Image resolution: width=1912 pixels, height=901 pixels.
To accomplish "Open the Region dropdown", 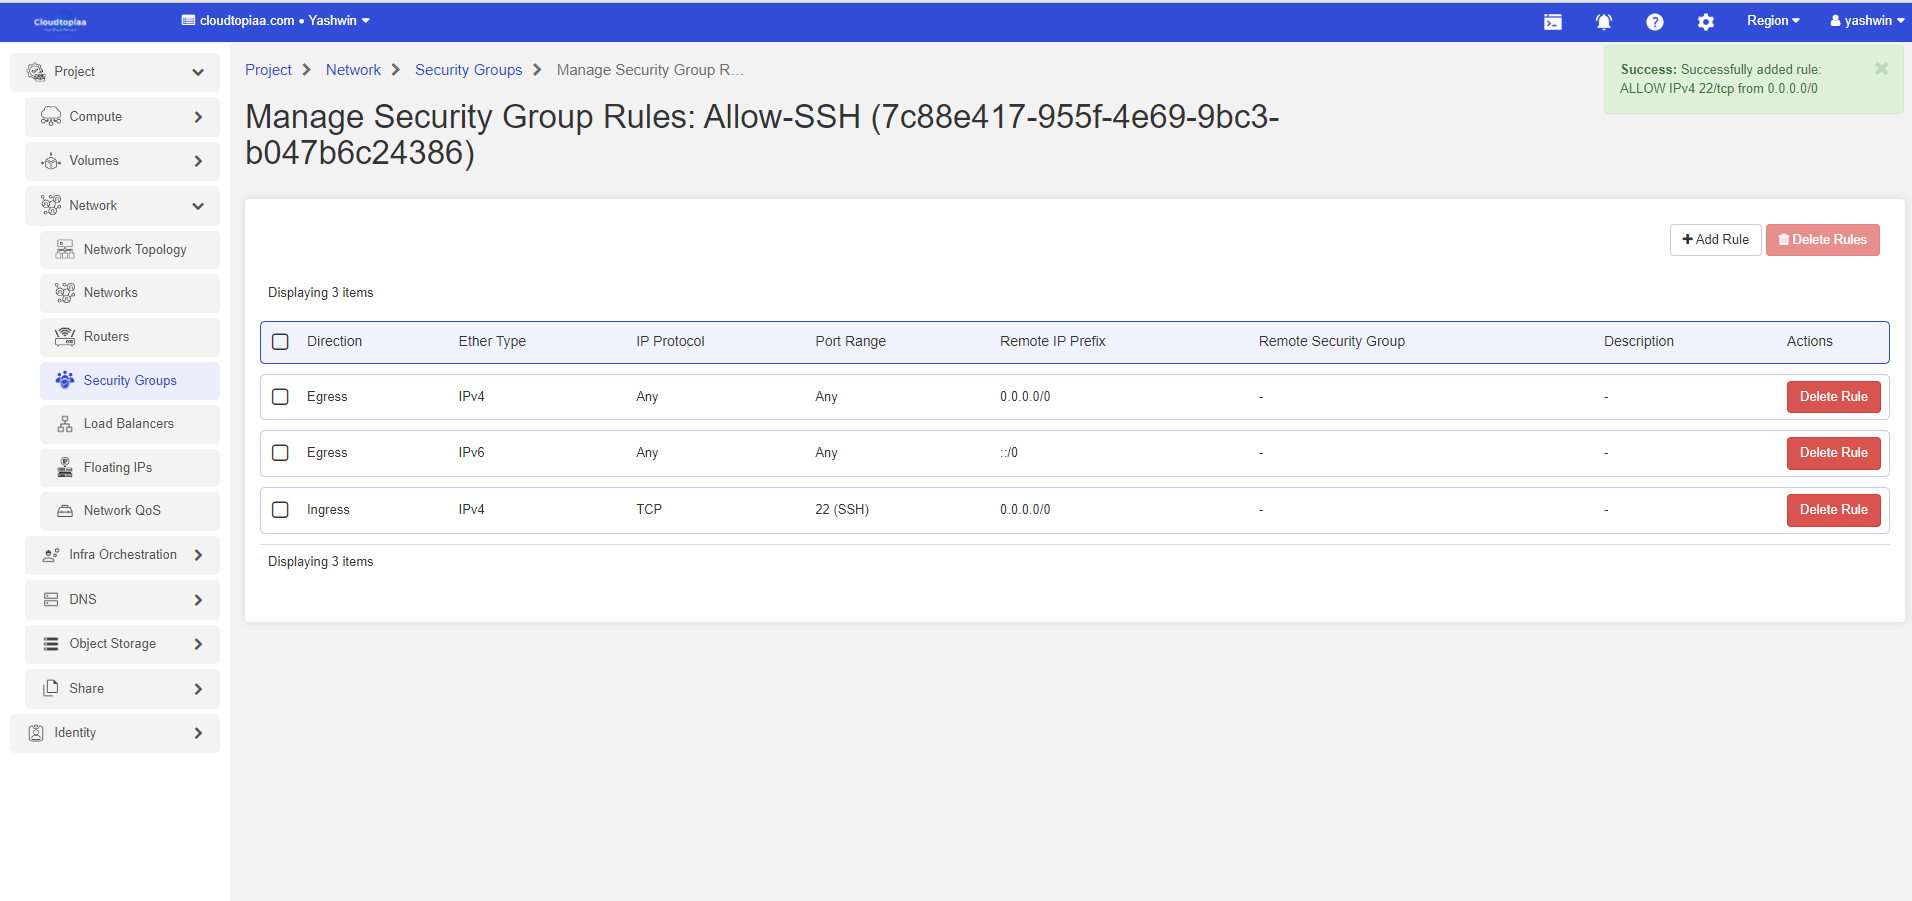I will tap(1772, 21).
